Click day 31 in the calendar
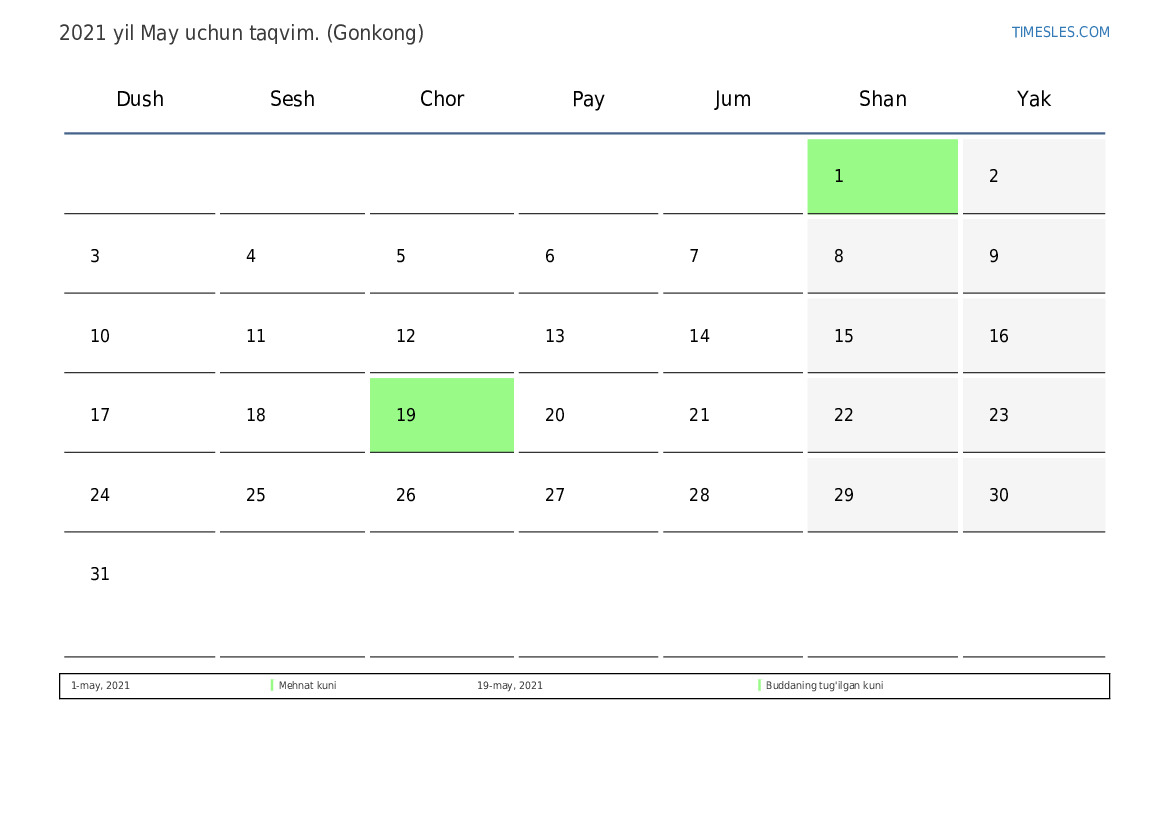Screen dimensions: 1169x827 (139, 597)
